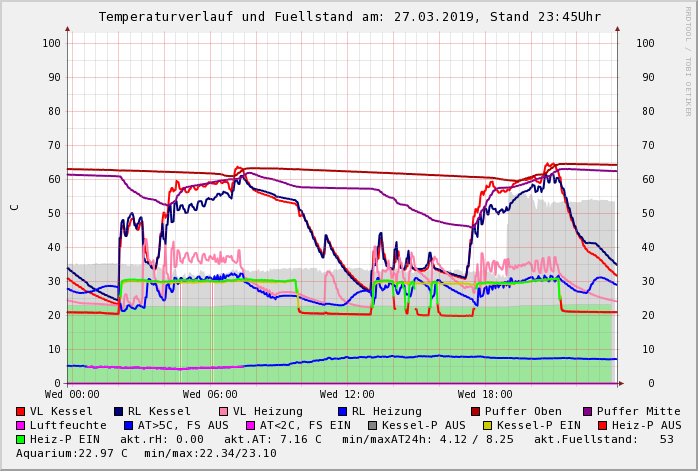Click the Wed 06:00 time axis label
This screenshot has width=698, height=471.
tap(210, 395)
